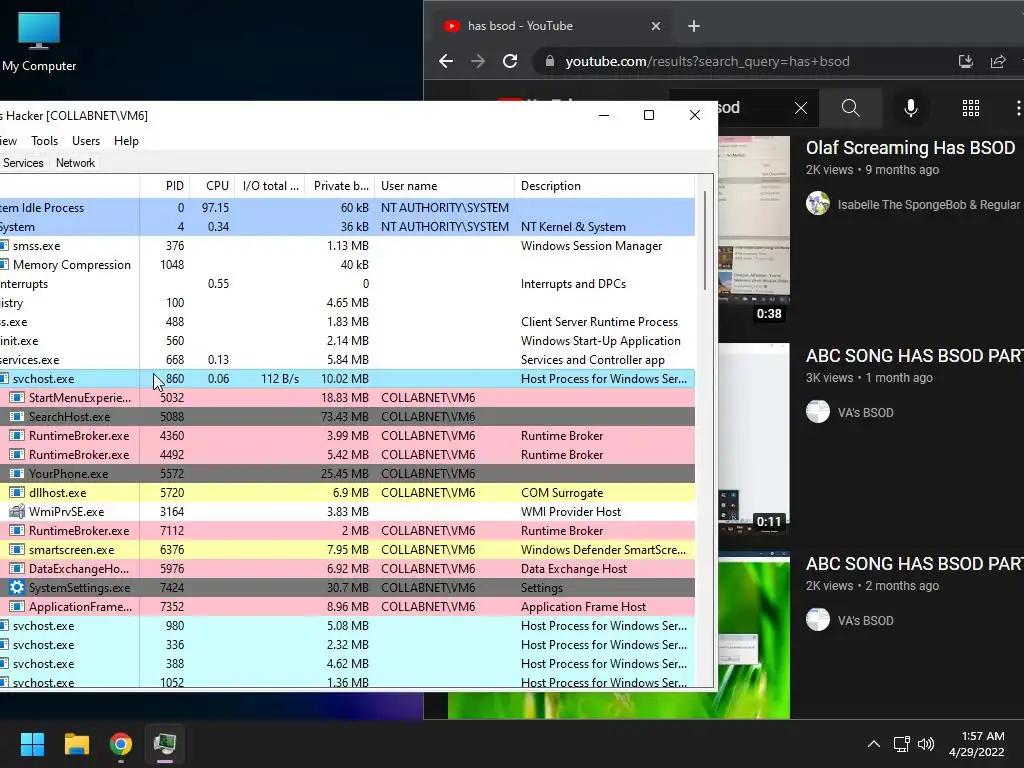Maximize the Process Hacker window
Screen dimensions: 1024x768
click(648, 116)
